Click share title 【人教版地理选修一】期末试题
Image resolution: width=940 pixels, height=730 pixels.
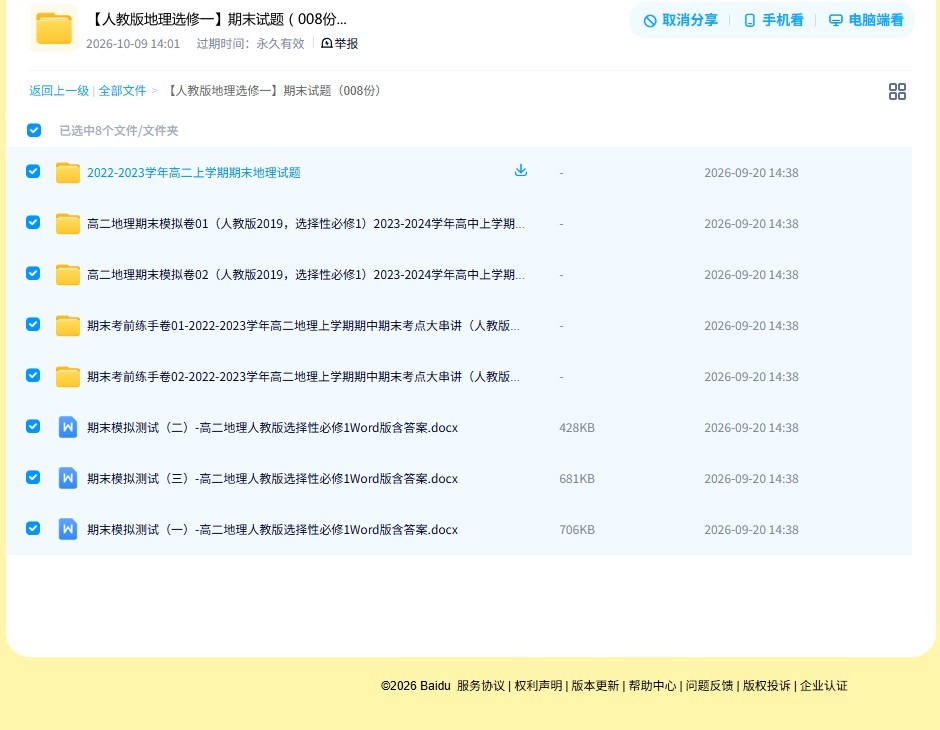217,19
